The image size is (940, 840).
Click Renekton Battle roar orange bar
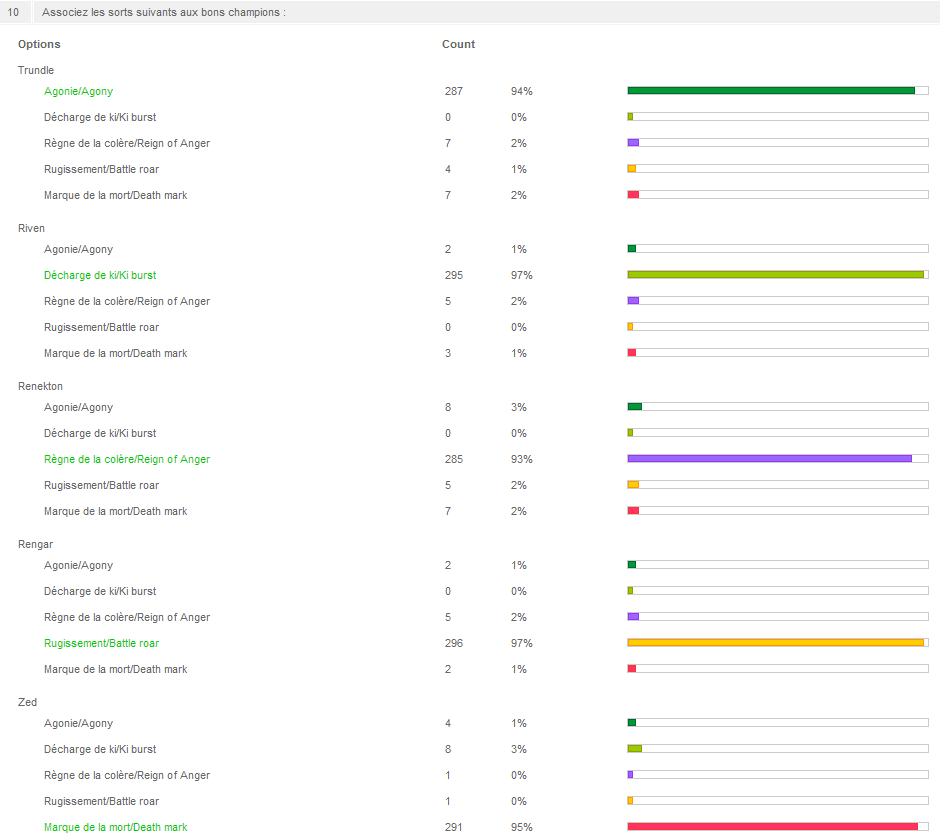pos(633,484)
